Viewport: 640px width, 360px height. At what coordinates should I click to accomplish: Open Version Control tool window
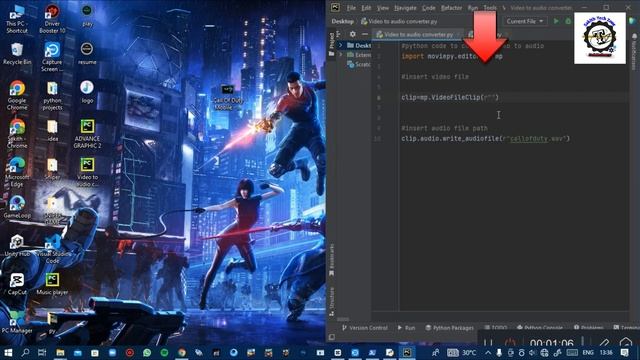pyautogui.click(x=364, y=328)
